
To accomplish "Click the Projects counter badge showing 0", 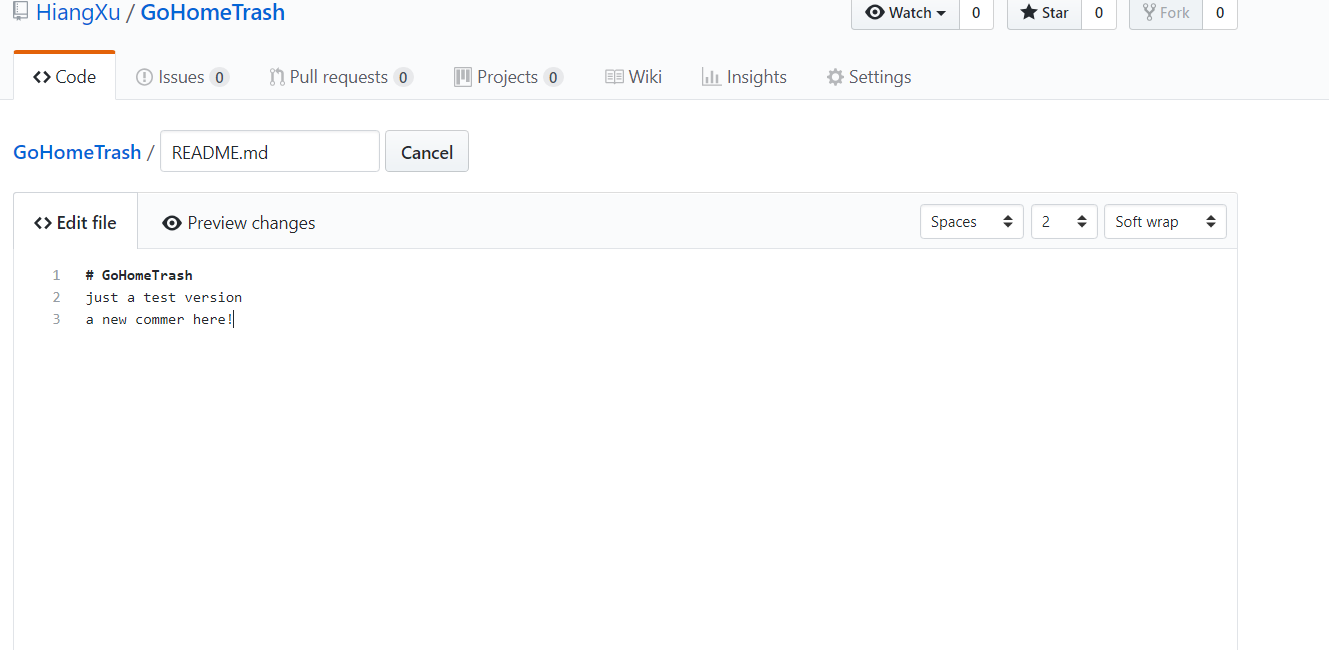I will [x=553, y=78].
